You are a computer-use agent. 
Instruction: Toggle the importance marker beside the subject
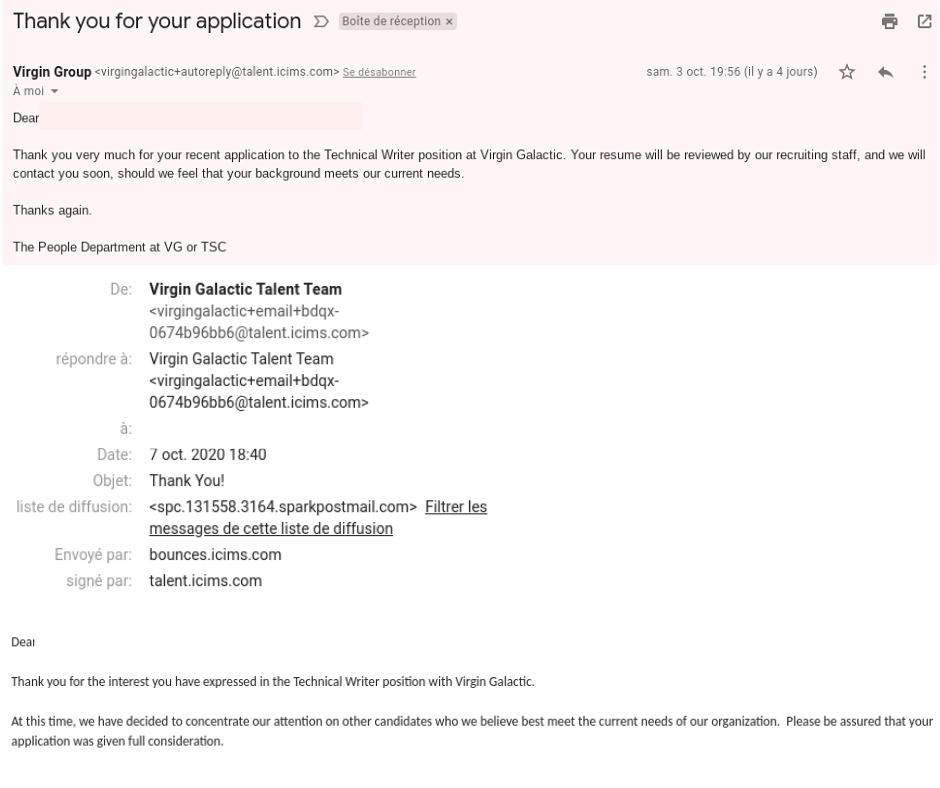tap(321, 22)
